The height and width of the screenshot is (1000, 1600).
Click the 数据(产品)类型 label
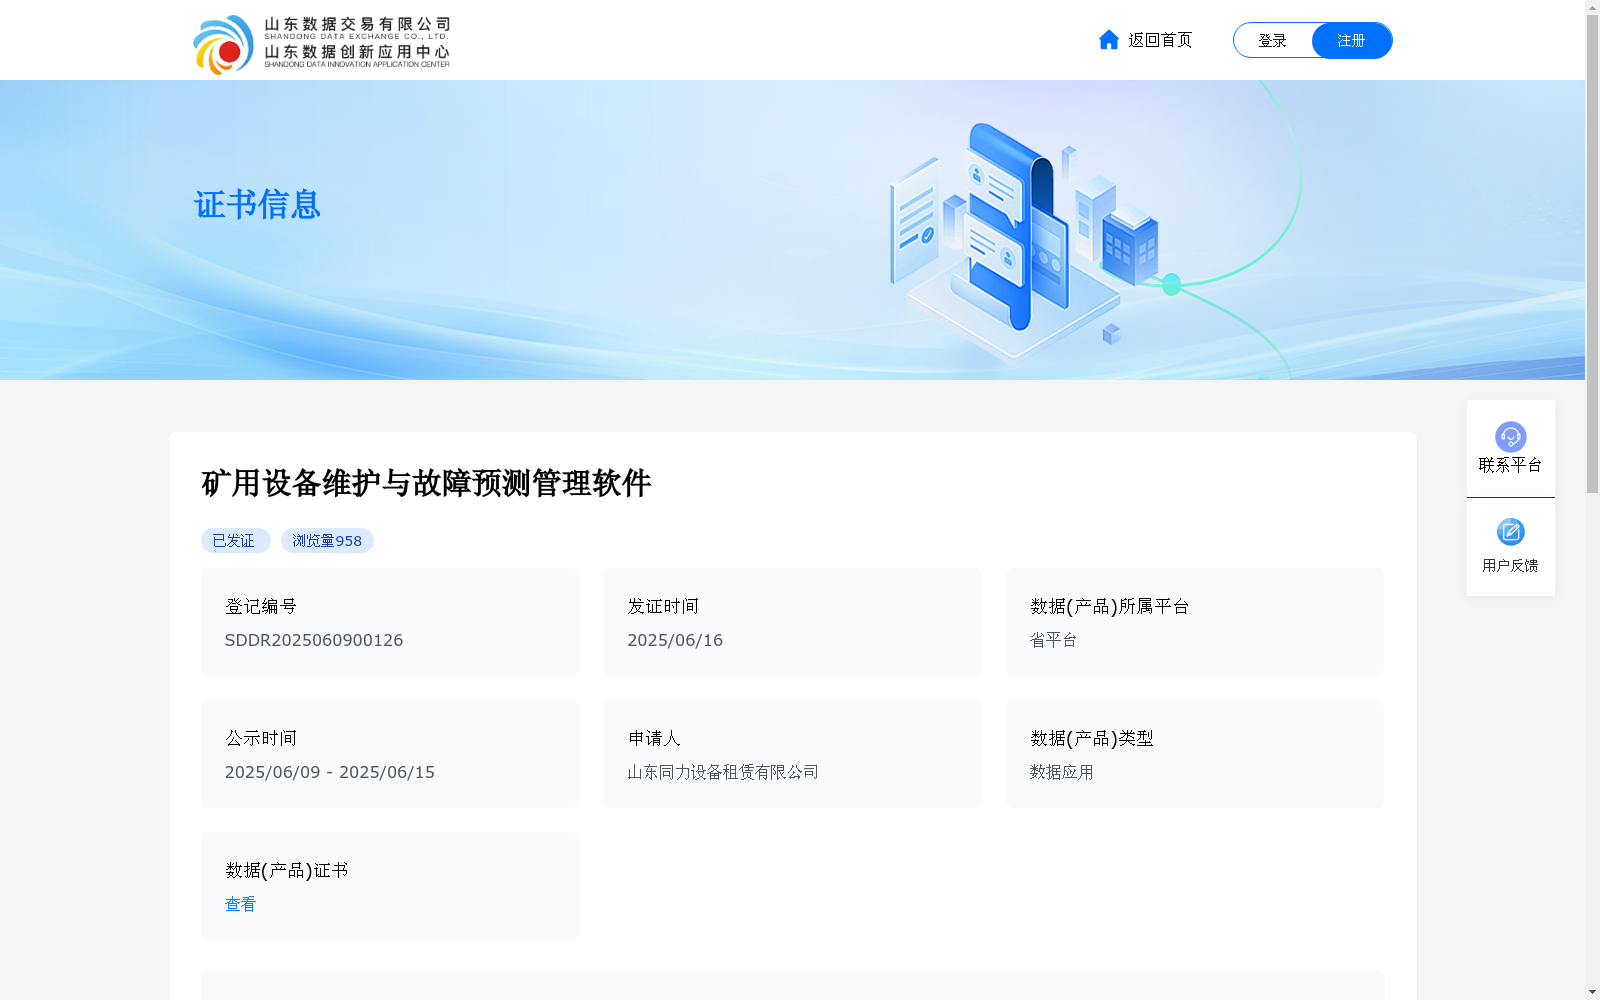(1091, 739)
